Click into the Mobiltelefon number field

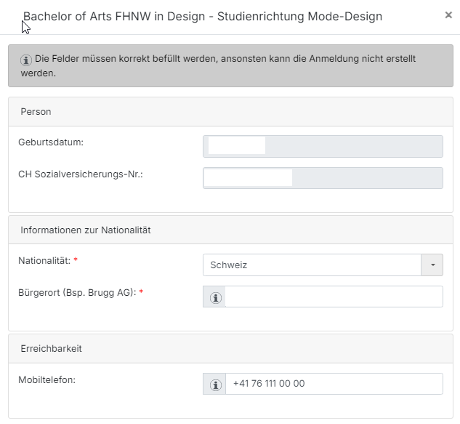click(x=334, y=384)
